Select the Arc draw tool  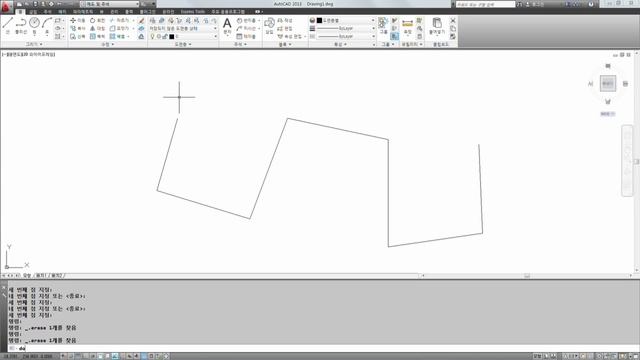pyautogui.click(x=47, y=25)
